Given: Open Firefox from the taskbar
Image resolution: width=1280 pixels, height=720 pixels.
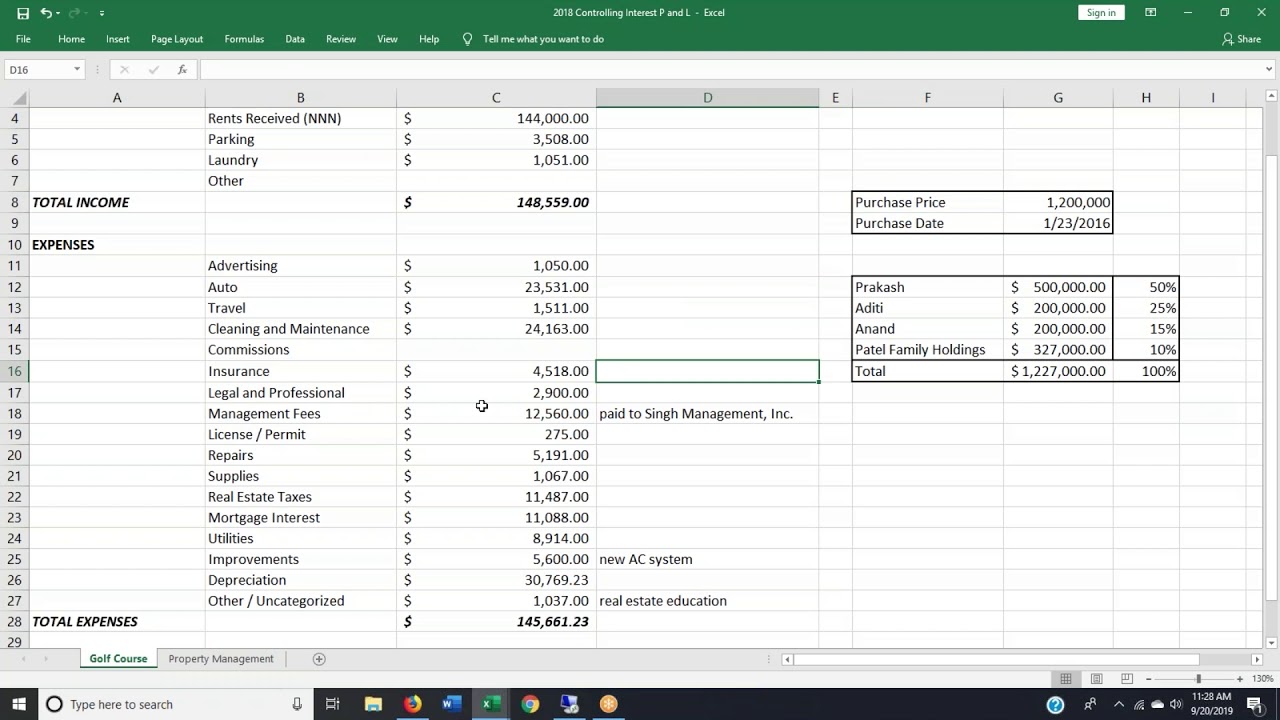Looking at the screenshot, I should click(x=412, y=704).
